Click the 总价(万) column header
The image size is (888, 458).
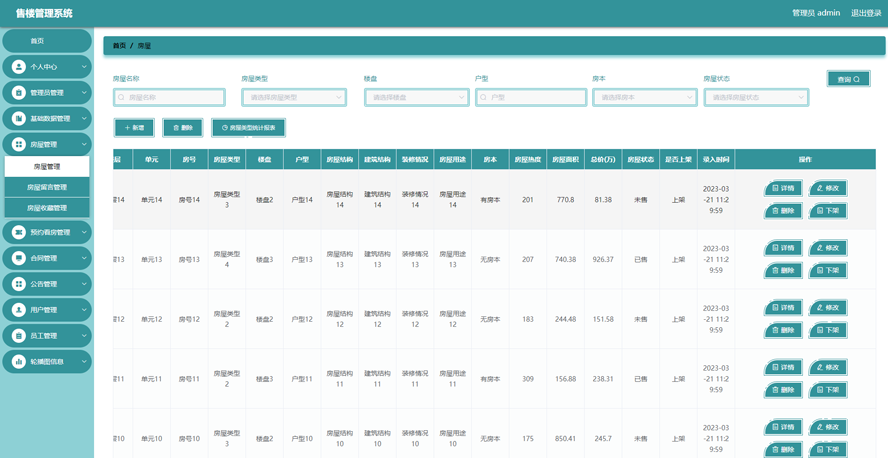(603, 160)
